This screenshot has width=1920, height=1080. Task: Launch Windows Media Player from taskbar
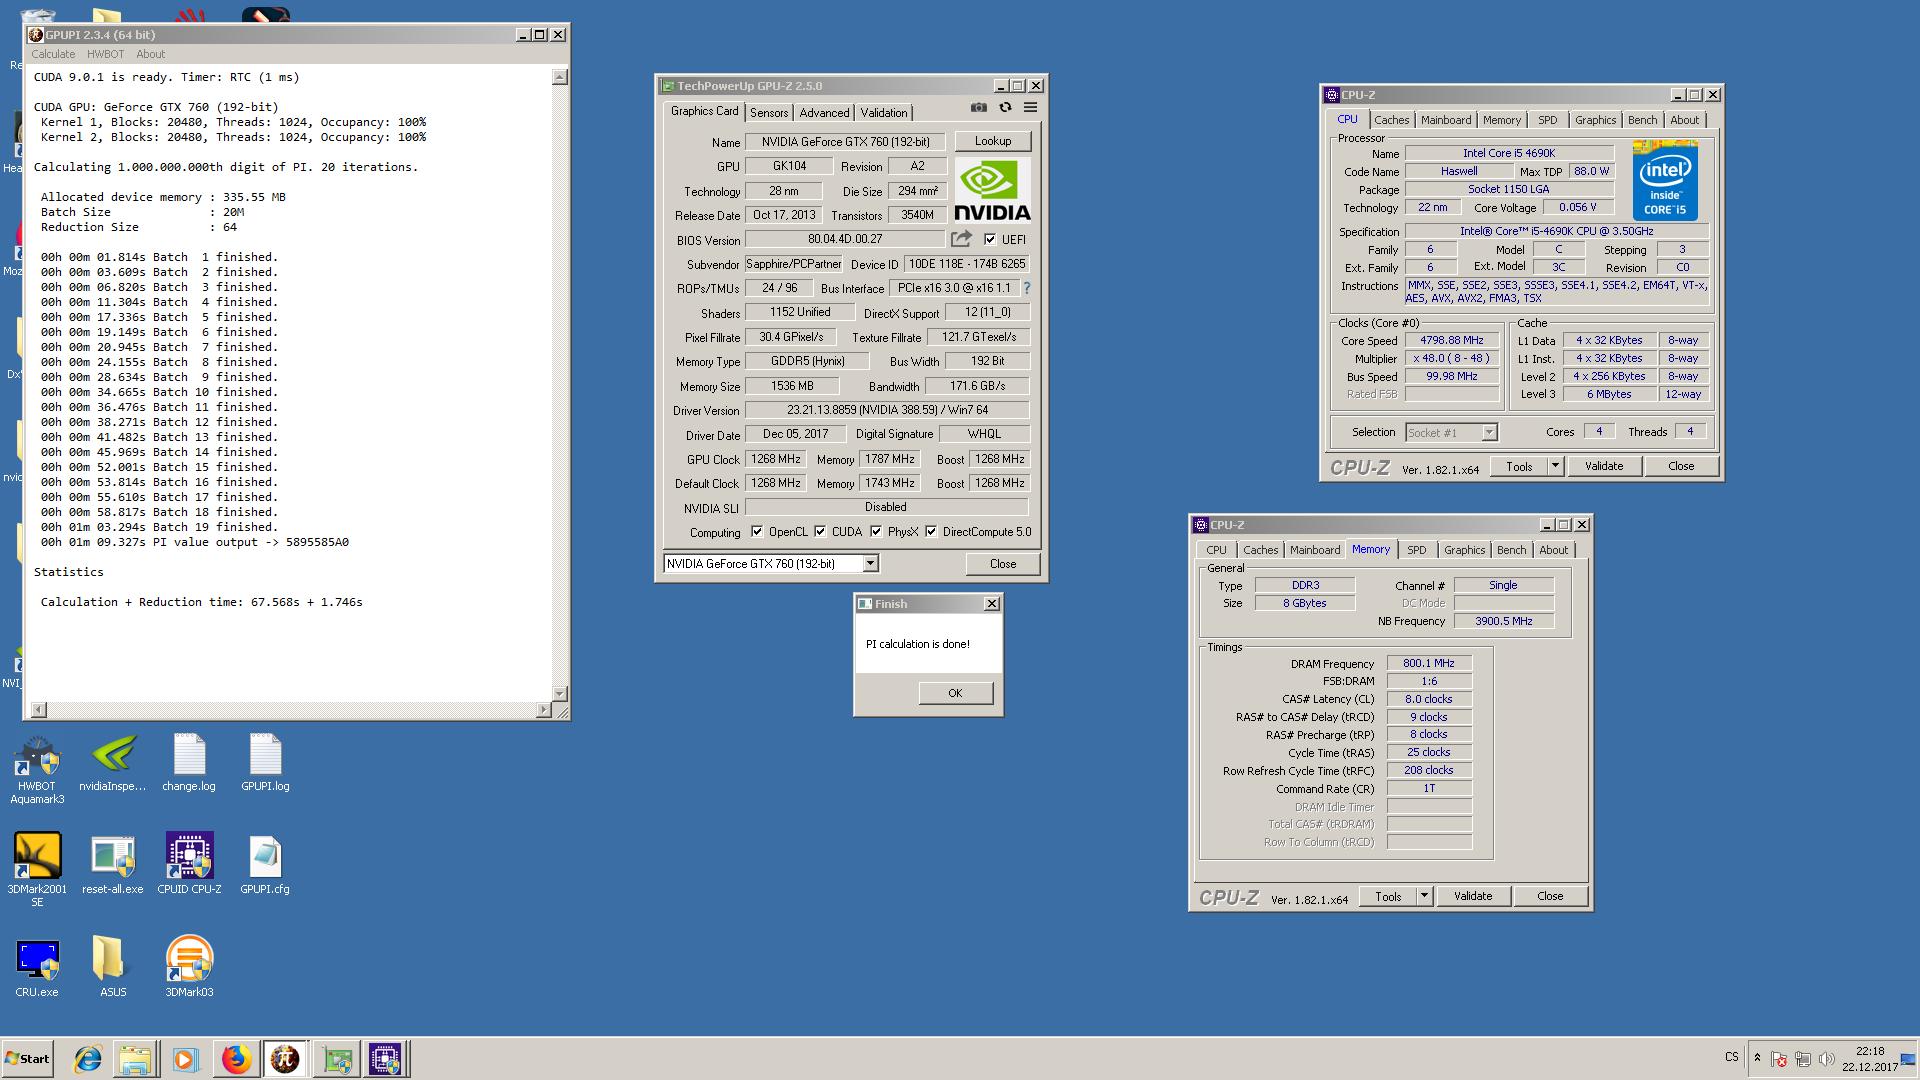point(184,1059)
